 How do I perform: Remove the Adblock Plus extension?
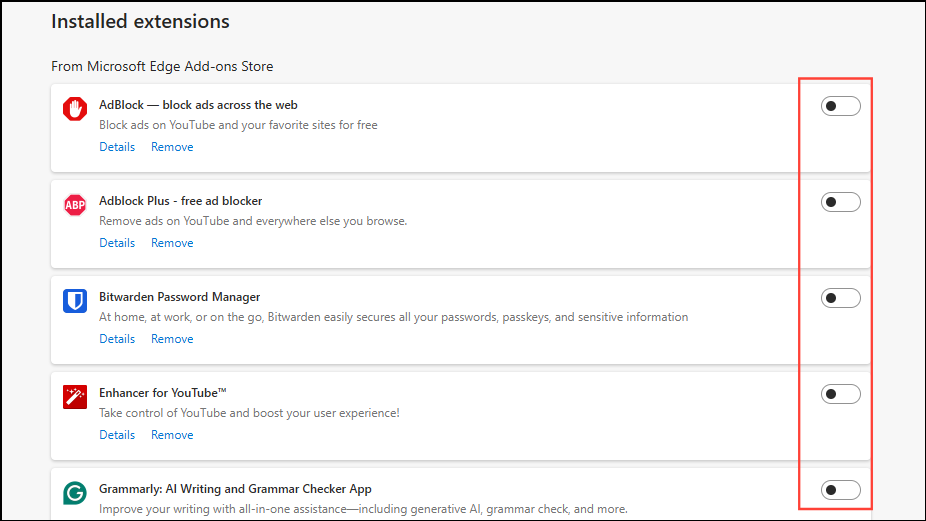[x=172, y=243]
